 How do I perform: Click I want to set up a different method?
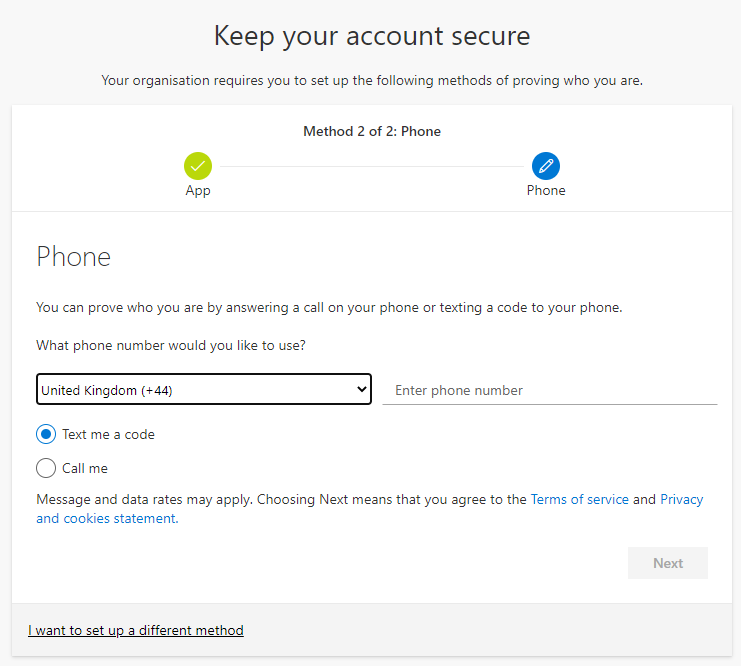[136, 630]
